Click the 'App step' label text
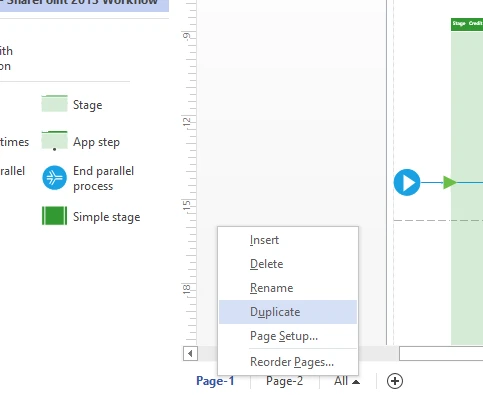 [96, 142]
